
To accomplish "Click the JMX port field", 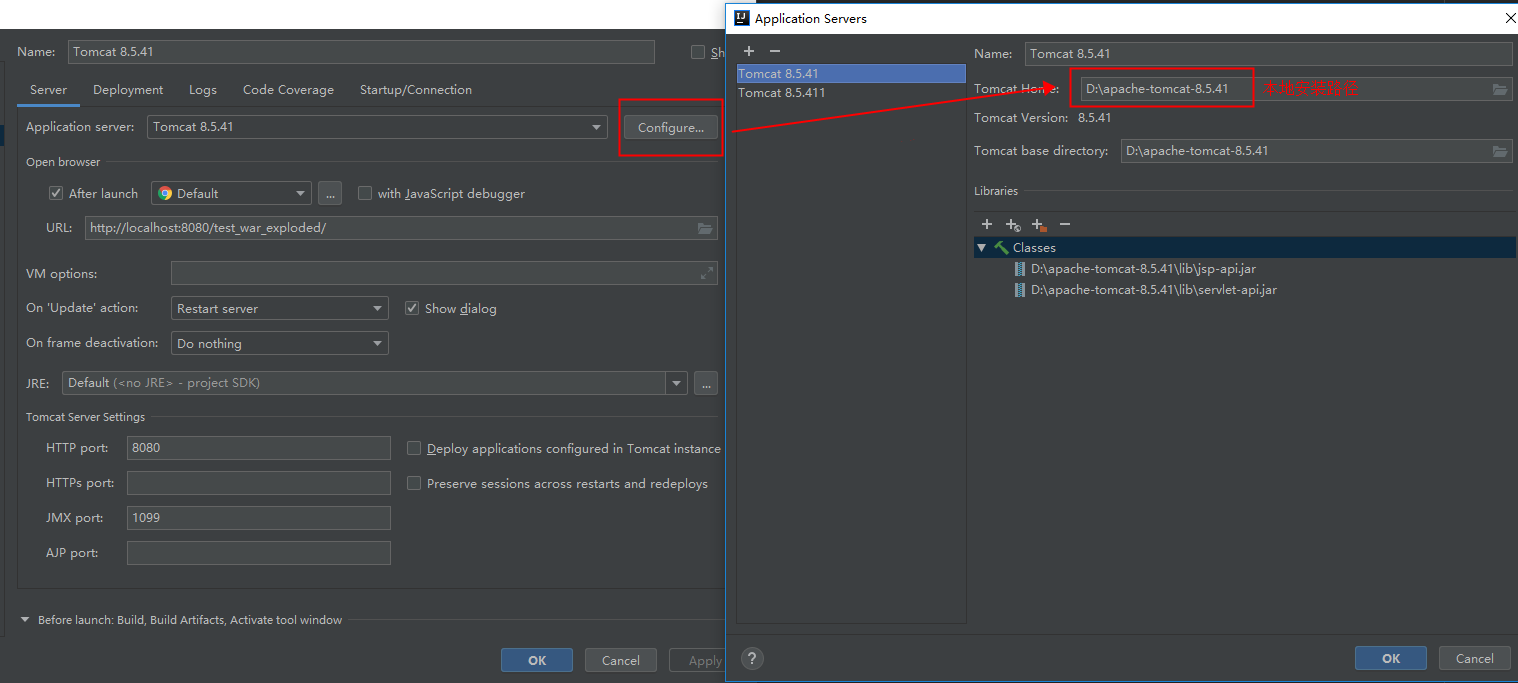I will click(259, 518).
